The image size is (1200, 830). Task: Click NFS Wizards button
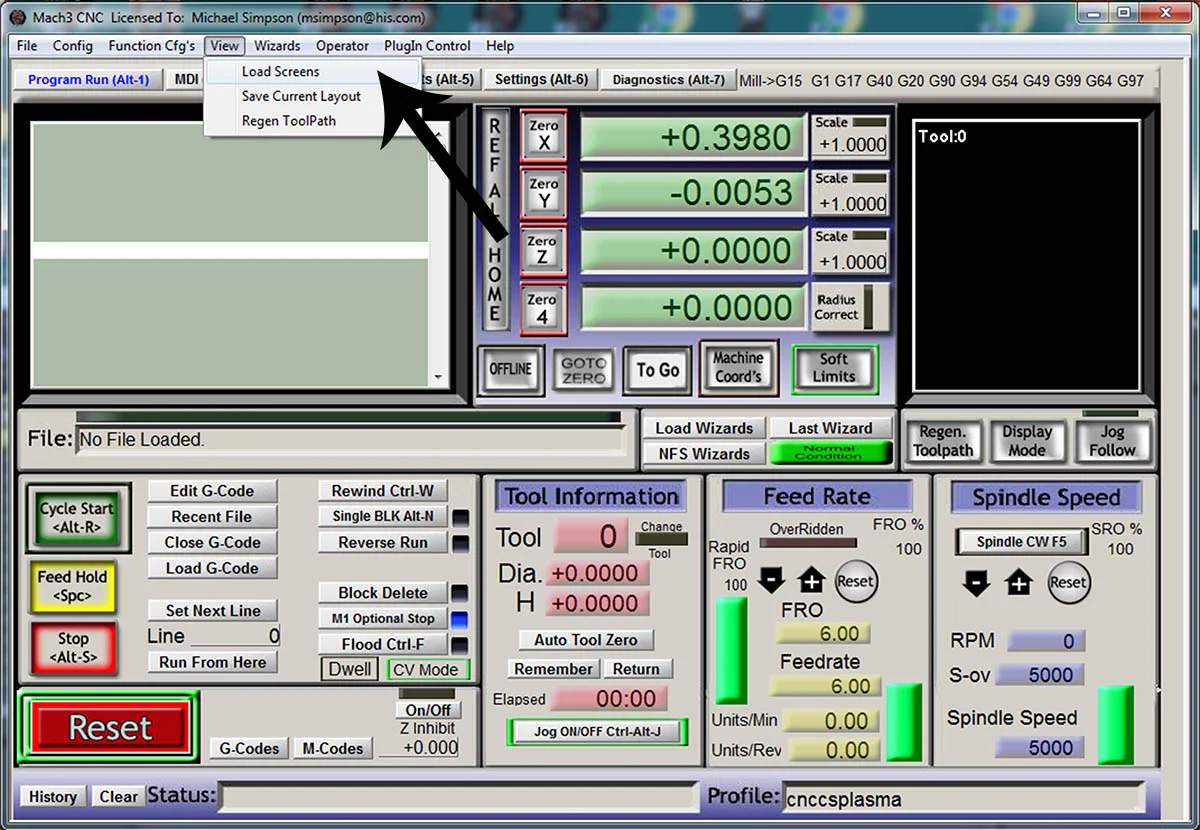(704, 454)
